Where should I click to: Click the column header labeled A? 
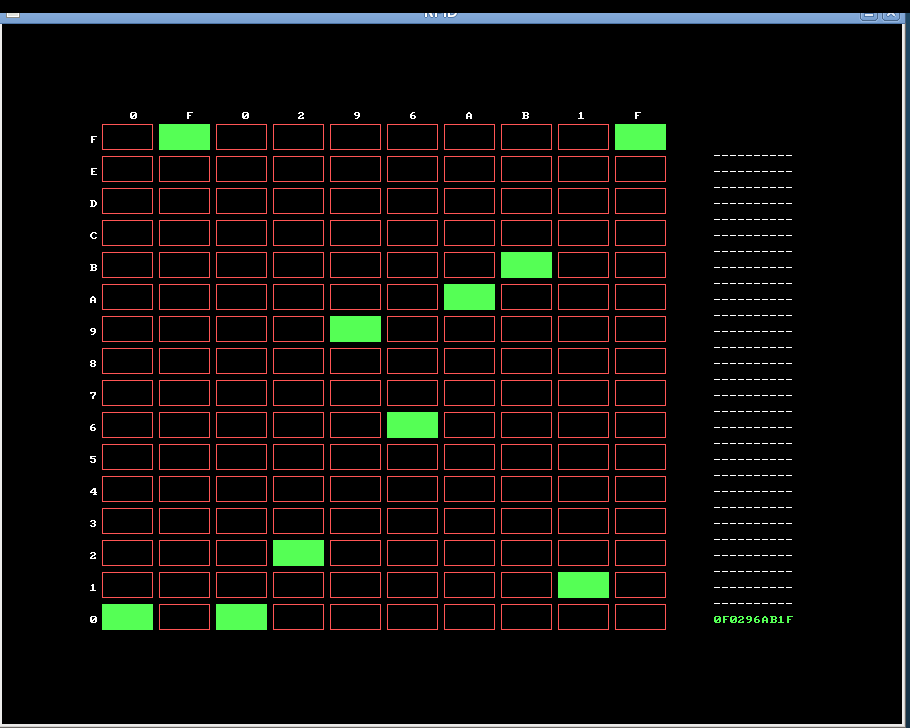469,116
